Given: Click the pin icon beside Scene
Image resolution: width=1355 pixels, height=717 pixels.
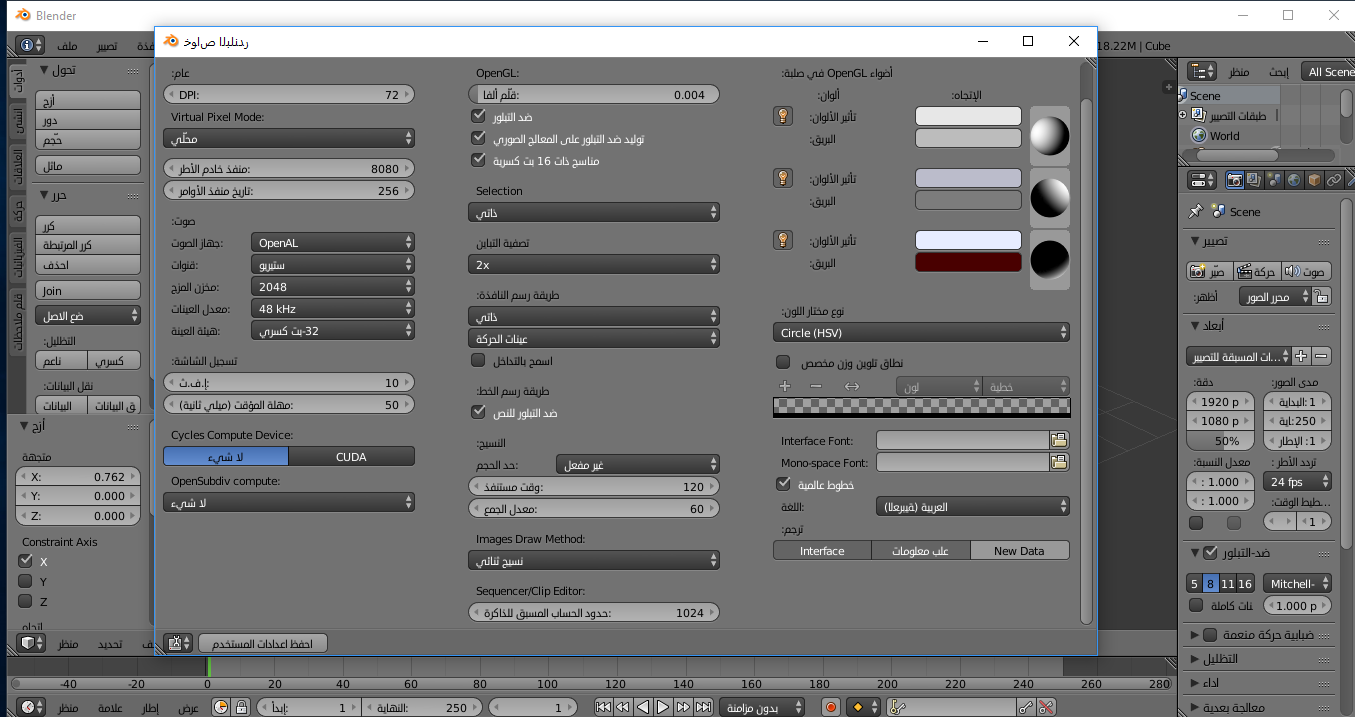Looking at the screenshot, I should pyautogui.click(x=1195, y=211).
